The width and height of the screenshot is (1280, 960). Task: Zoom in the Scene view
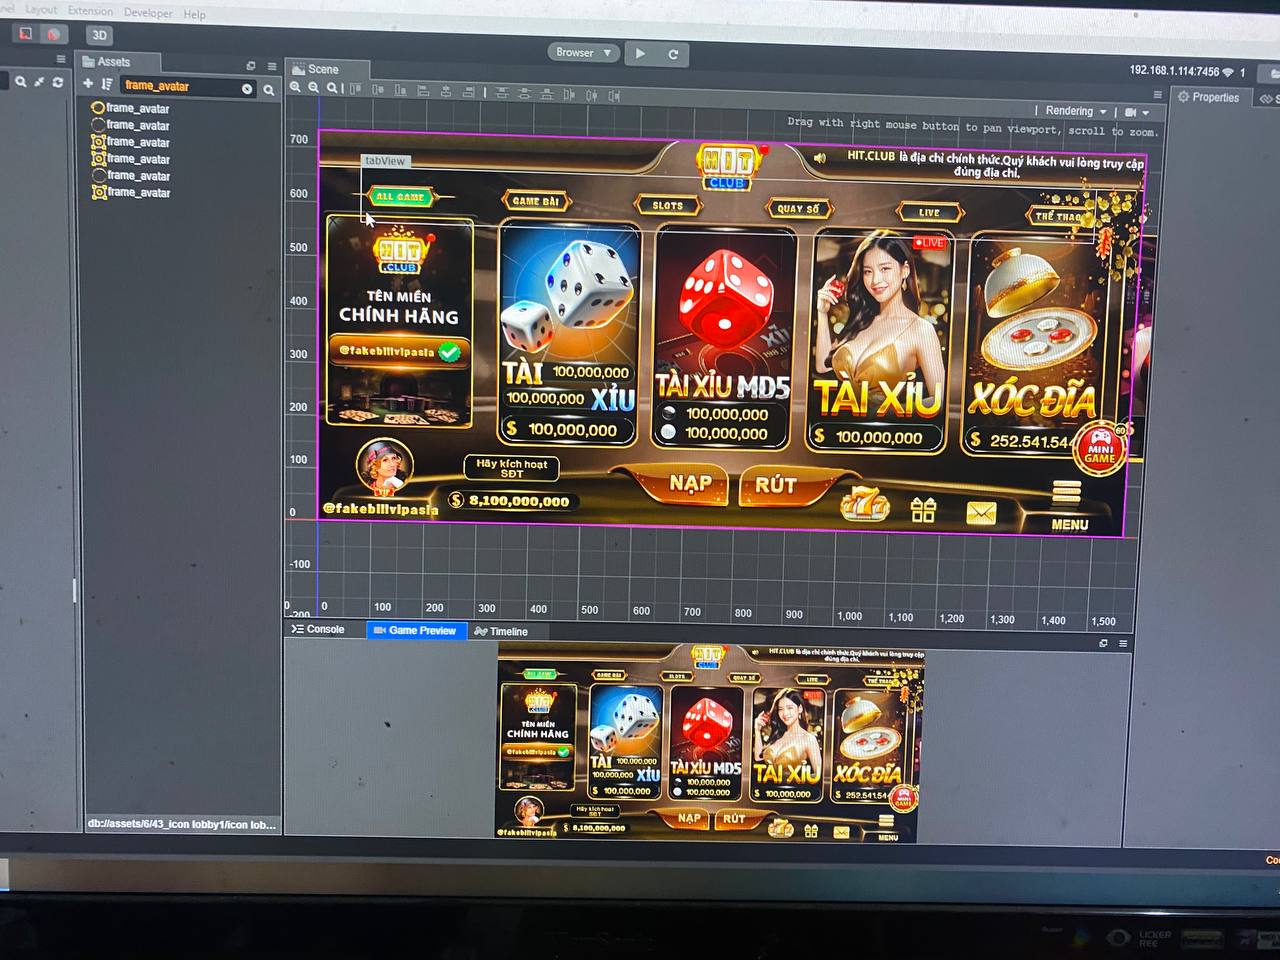click(295, 88)
